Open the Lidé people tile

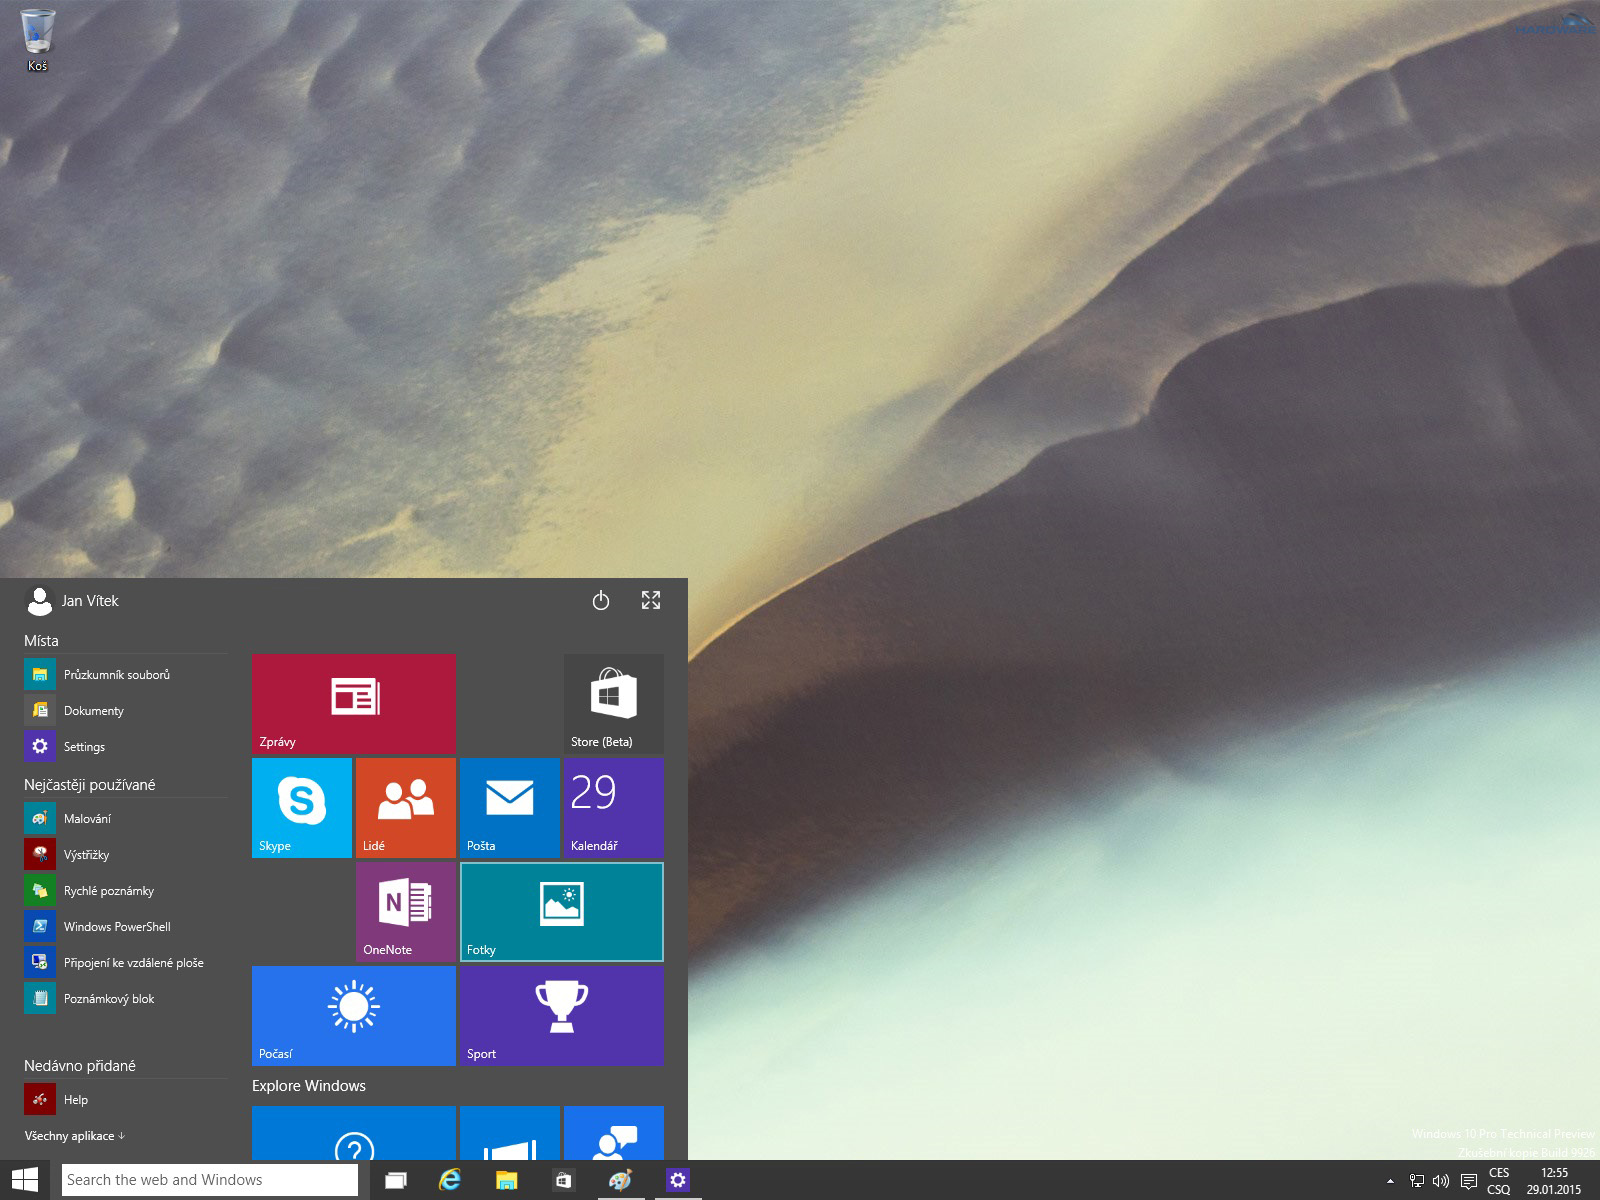click(405, 807)
